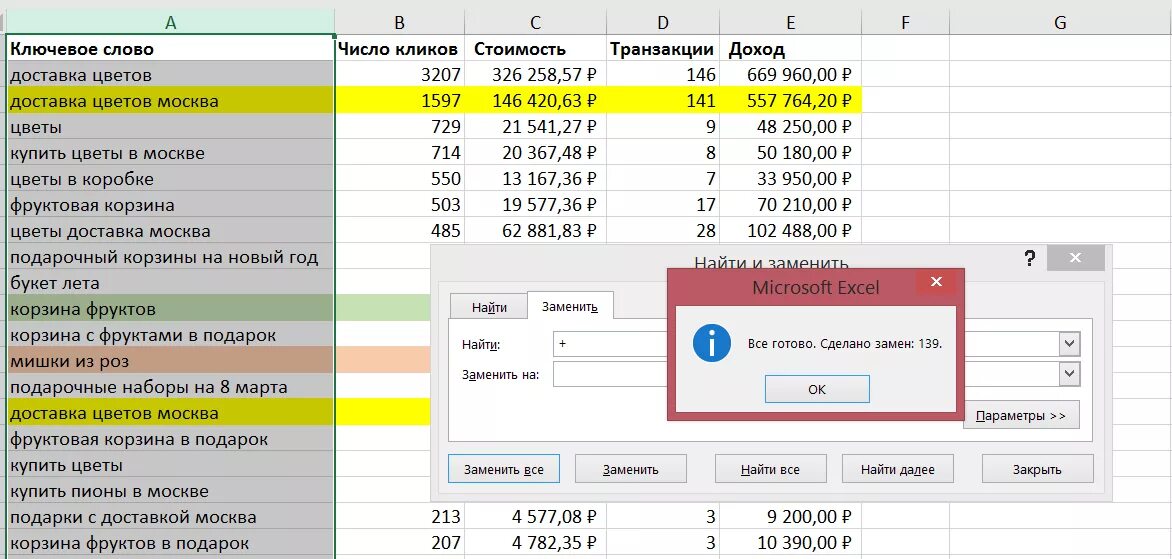The height and width of the screenshot is (559, 1172).
Task: Click the Закрыть button
Action: [x=1037, y=469]
